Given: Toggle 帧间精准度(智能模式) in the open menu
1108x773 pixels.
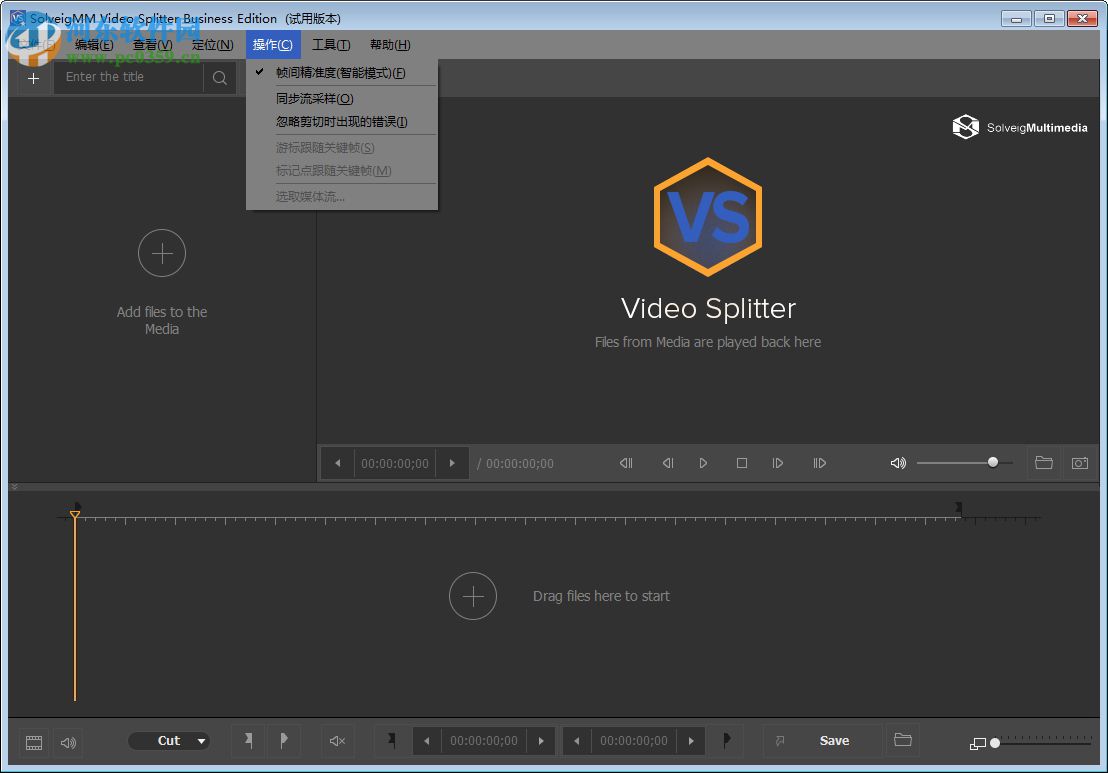Looking at the screenshot, I should (340, 72).
